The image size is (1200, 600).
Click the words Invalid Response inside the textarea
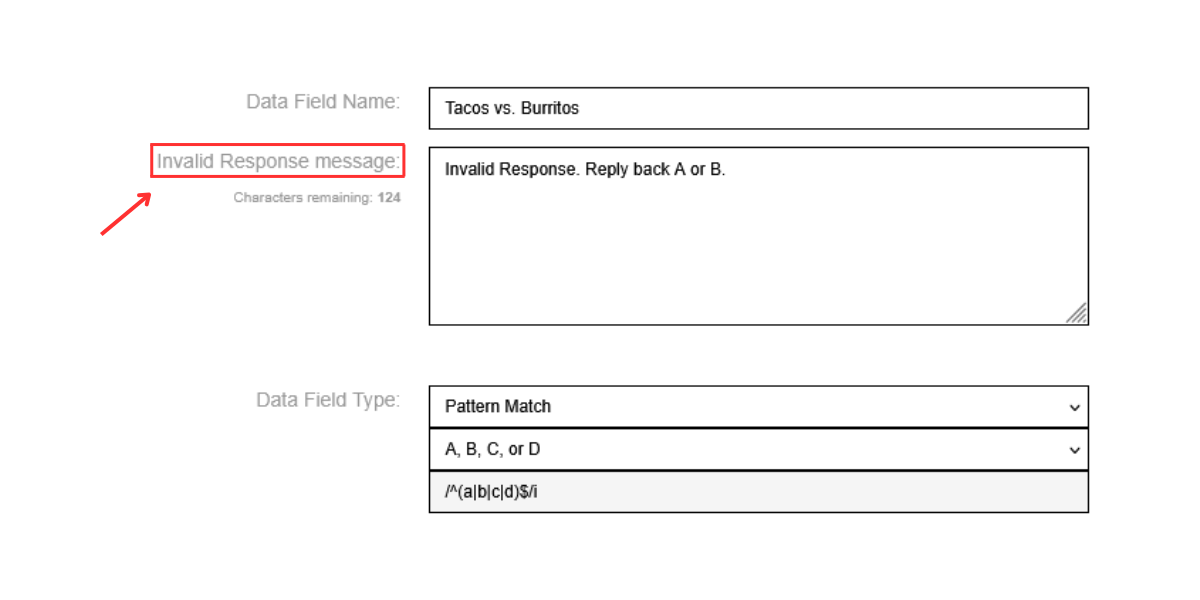[x=512, y=170]
